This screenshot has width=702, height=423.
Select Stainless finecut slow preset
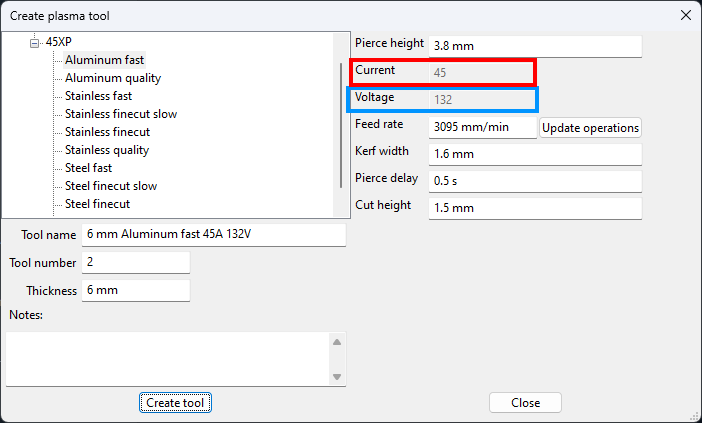[x=120, y=114]
